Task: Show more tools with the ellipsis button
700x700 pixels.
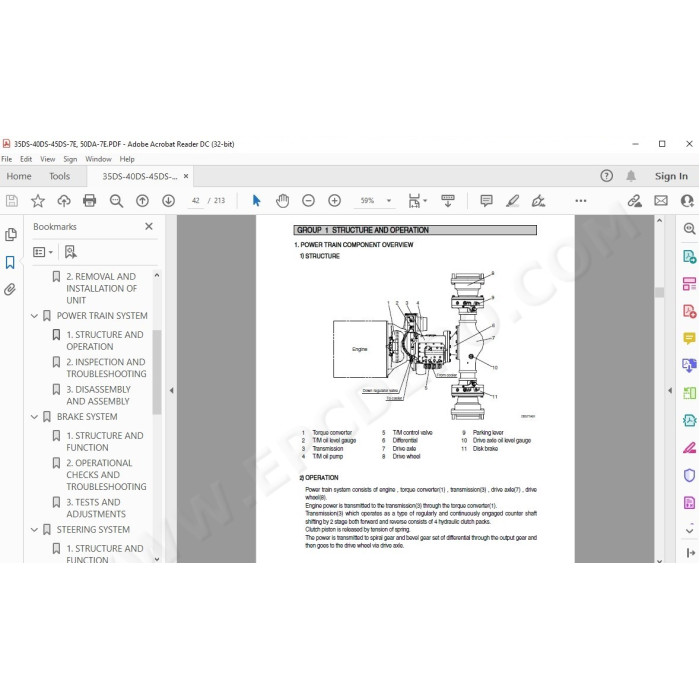Action: point(581,201)
